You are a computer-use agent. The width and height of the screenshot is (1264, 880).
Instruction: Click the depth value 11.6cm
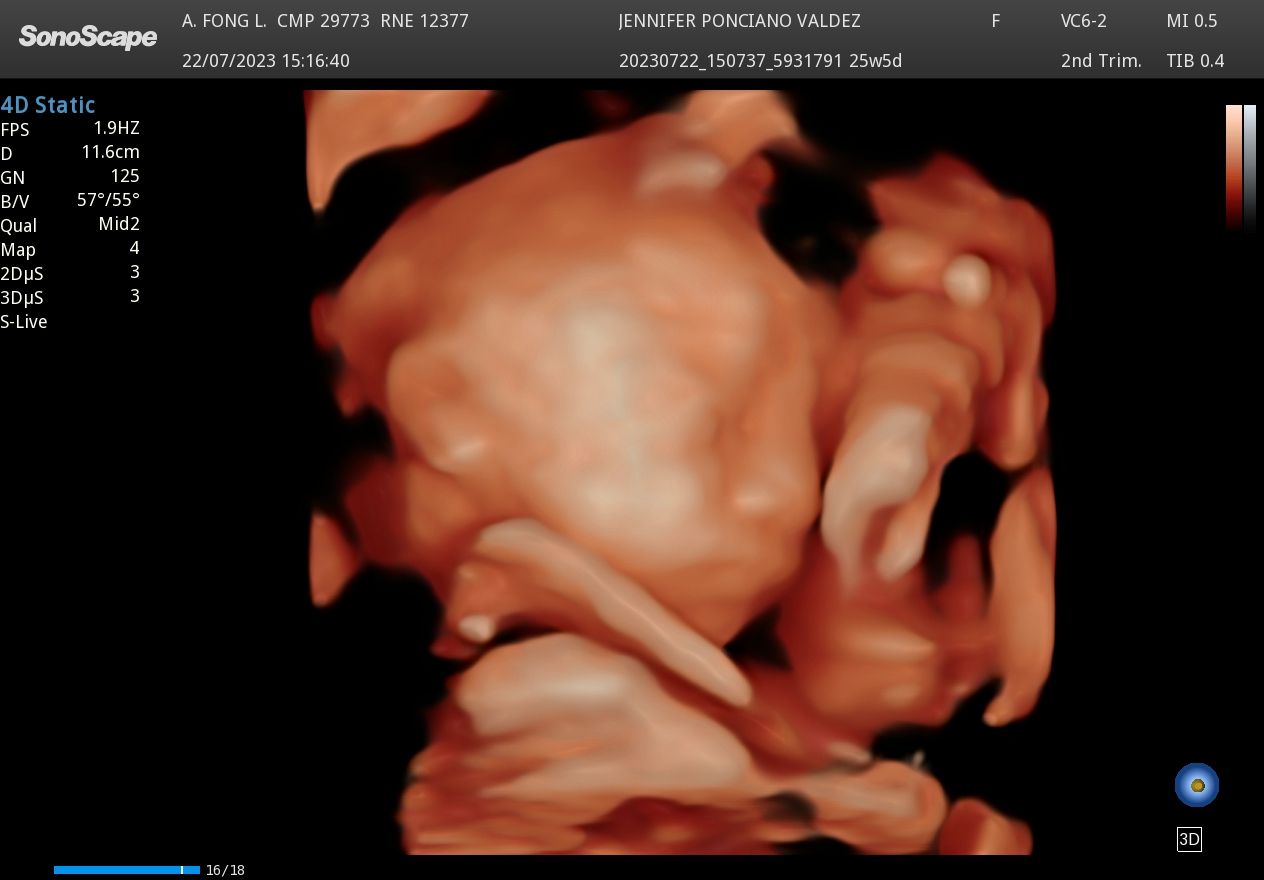110,152
